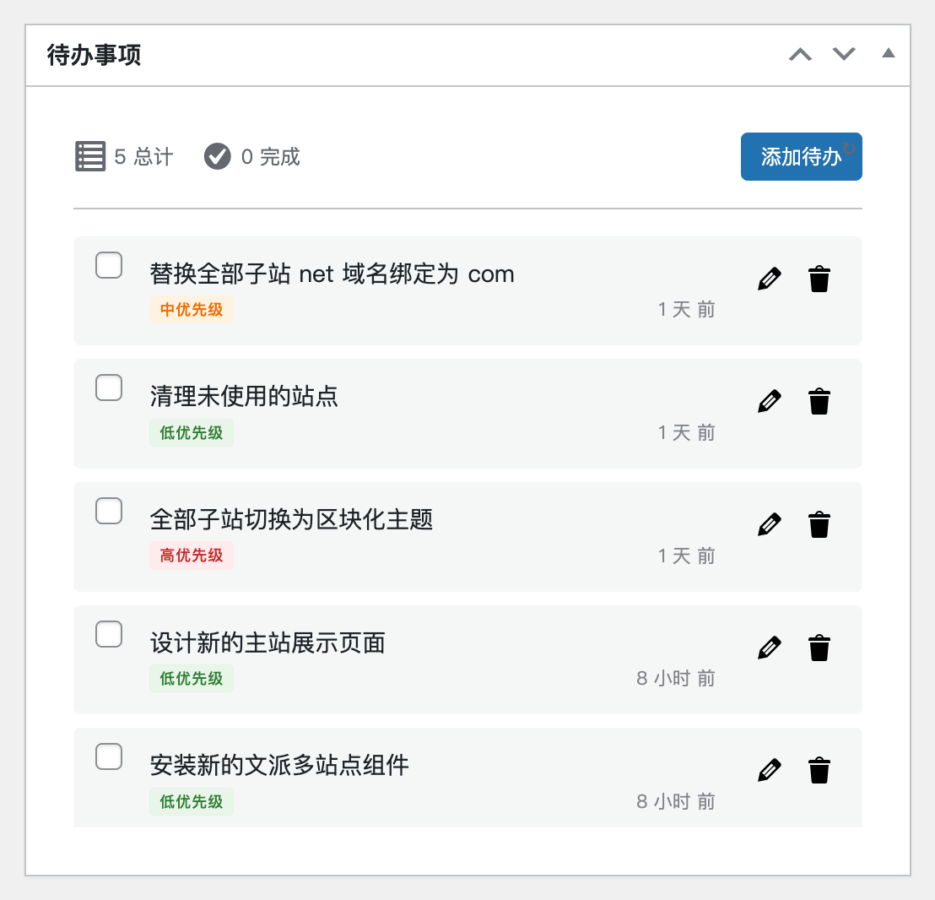Delete the '设计新的主站展示页面' task

coord(819,648)
